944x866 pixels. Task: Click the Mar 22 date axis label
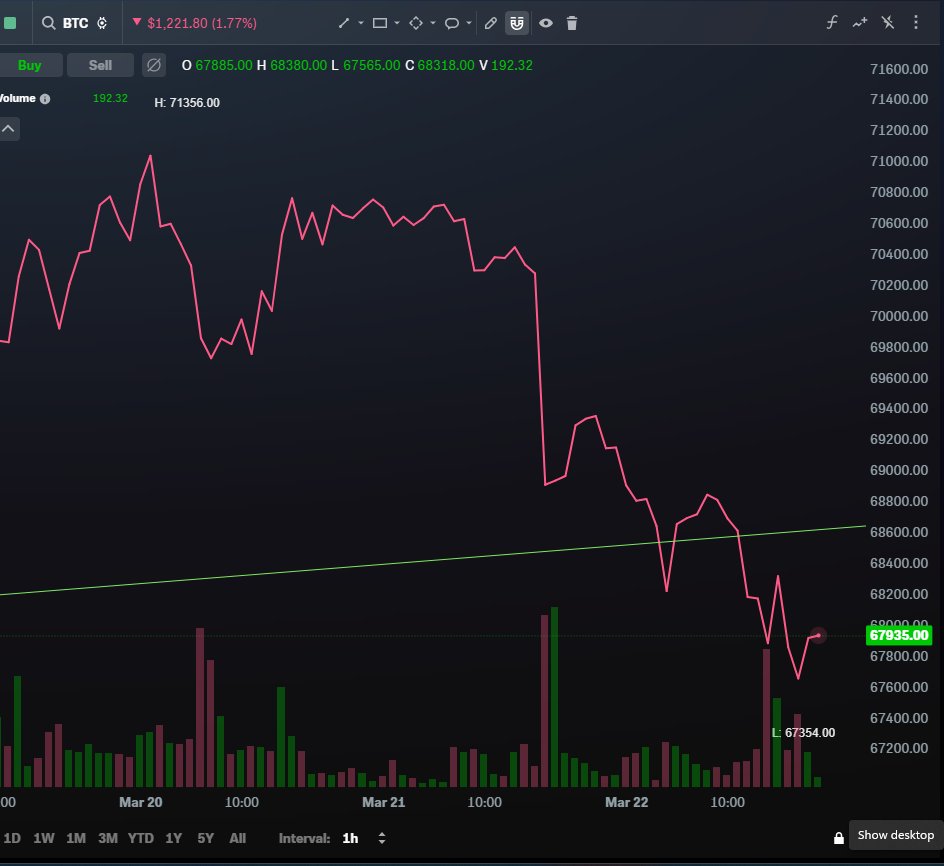[x=627, y=802]
